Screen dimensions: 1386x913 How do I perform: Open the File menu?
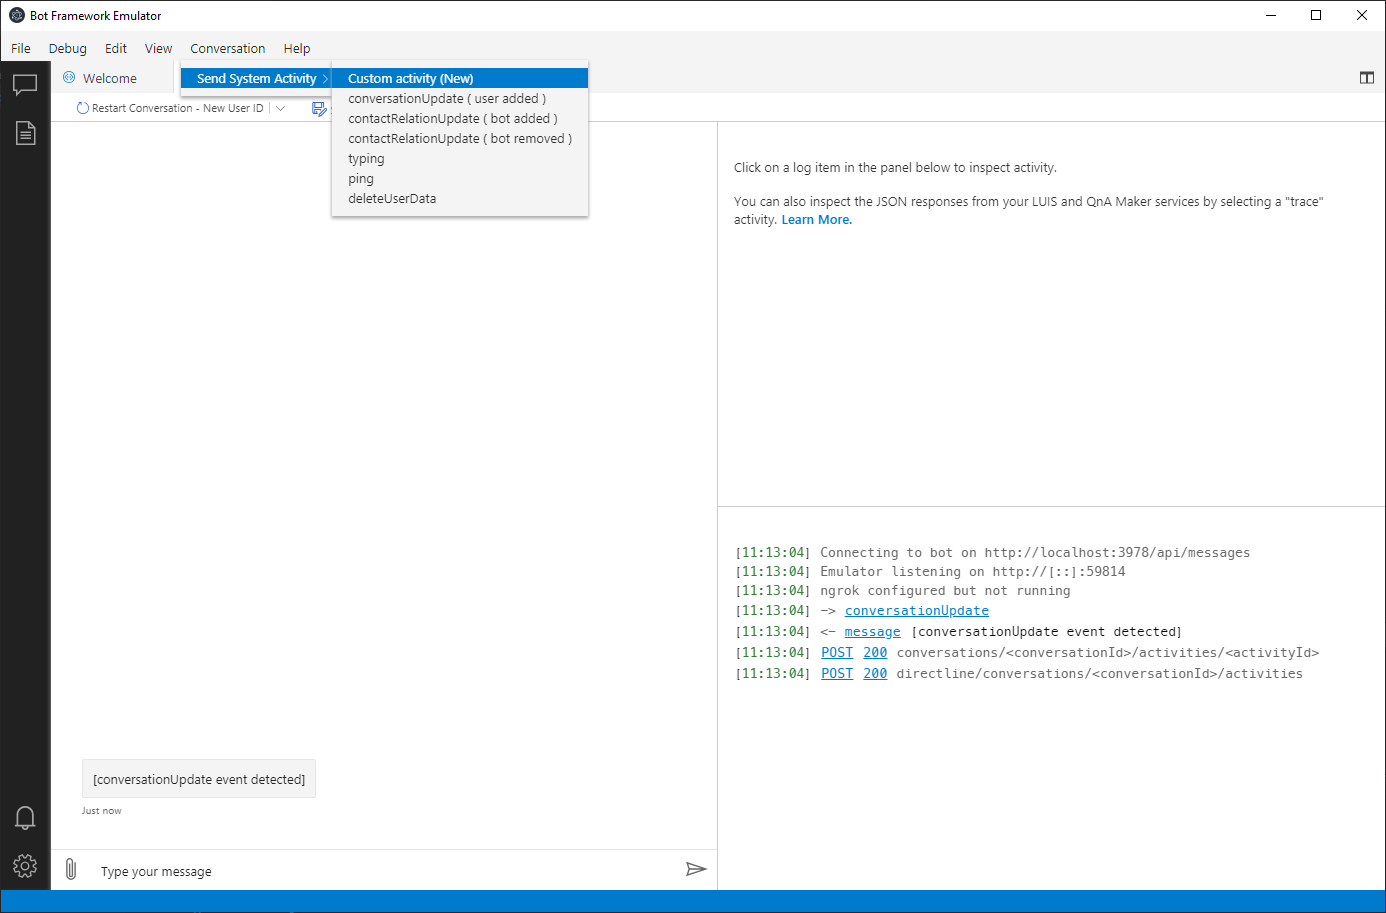21,48
